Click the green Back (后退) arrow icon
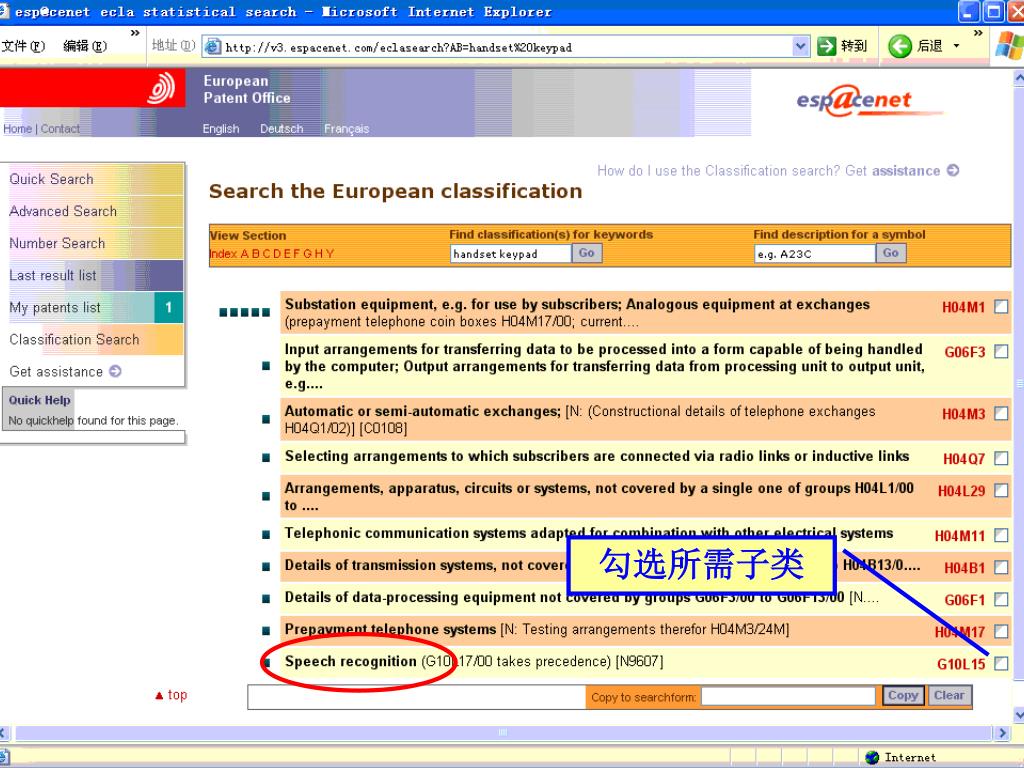 (900, 46)
